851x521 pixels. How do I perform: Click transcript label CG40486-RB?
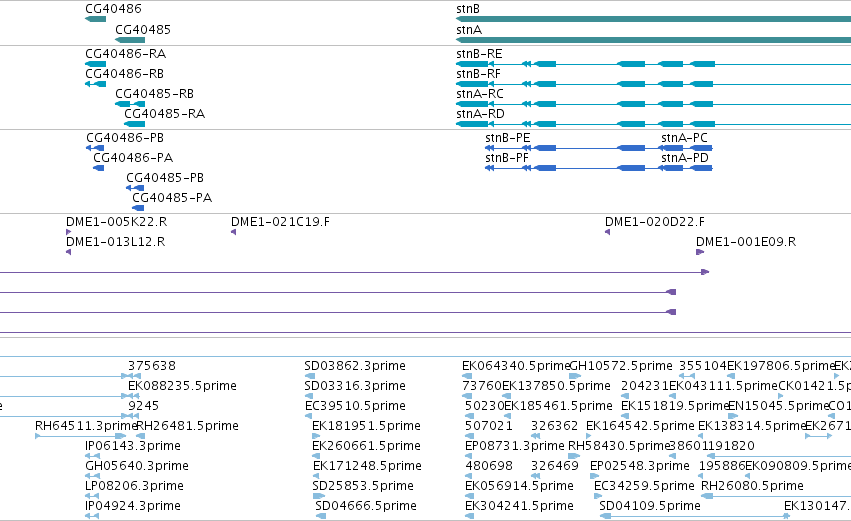(x=125, y=74)
